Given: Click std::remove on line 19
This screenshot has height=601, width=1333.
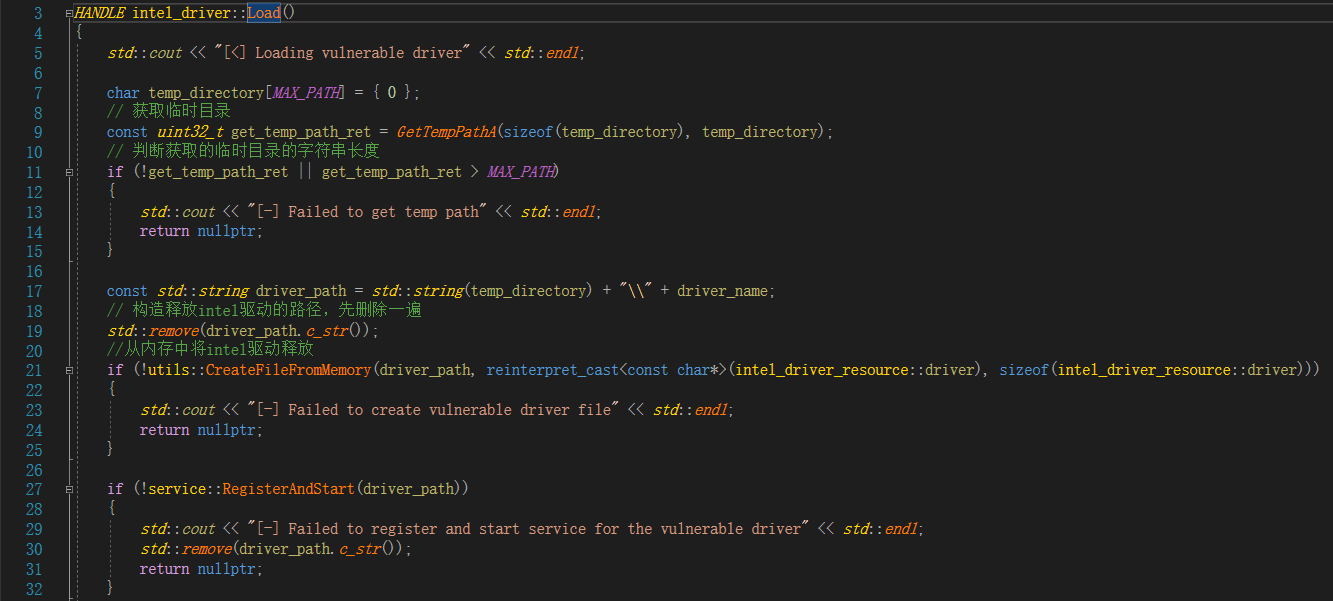Looking at the screenshot, I should click(152, 331).
